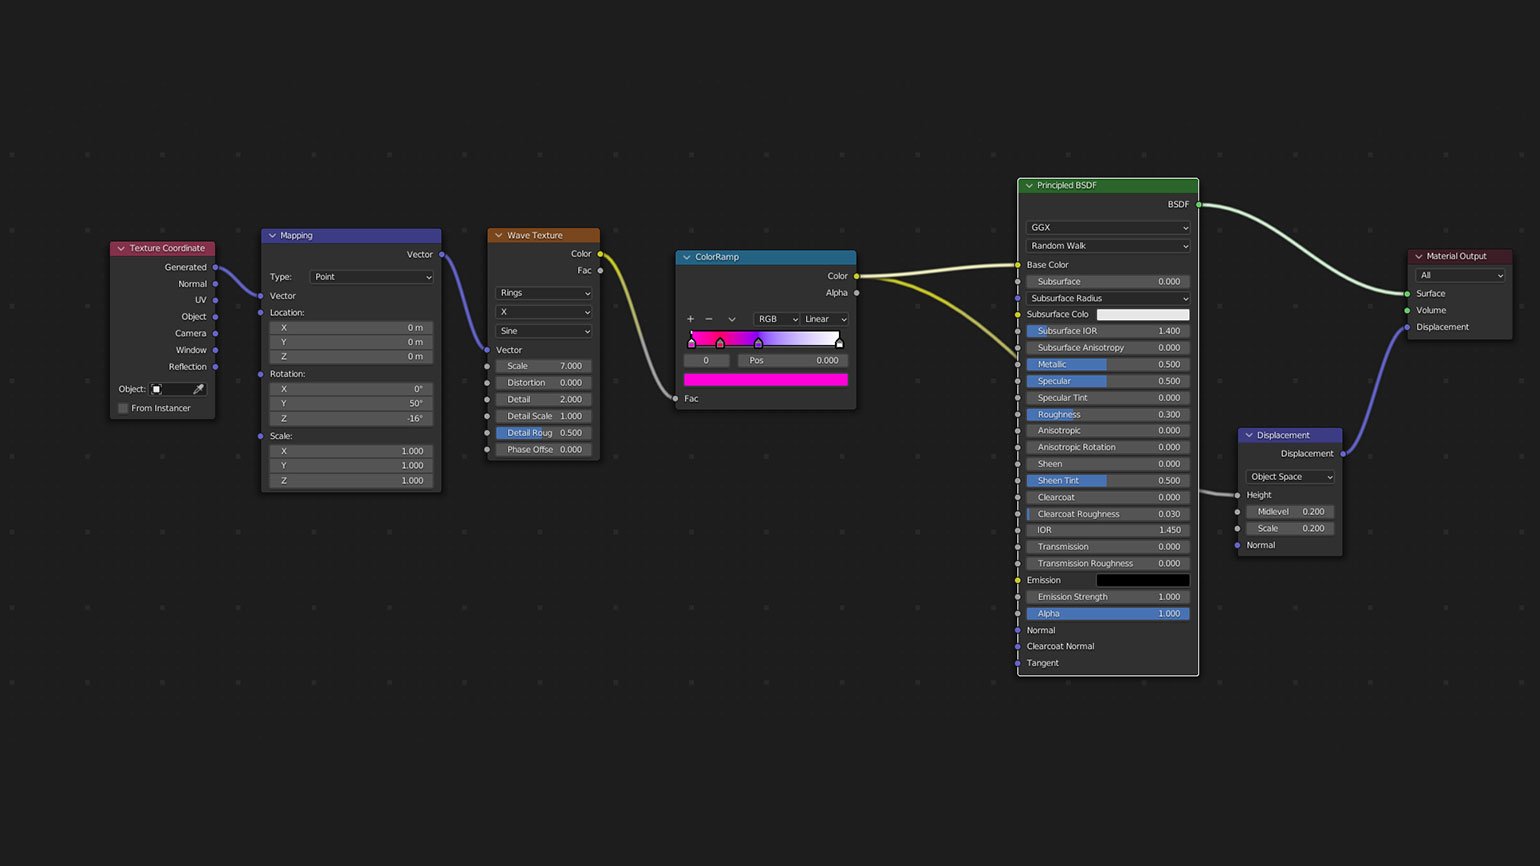Click the Emission Strength 1.000 field

pos(1108,597)
